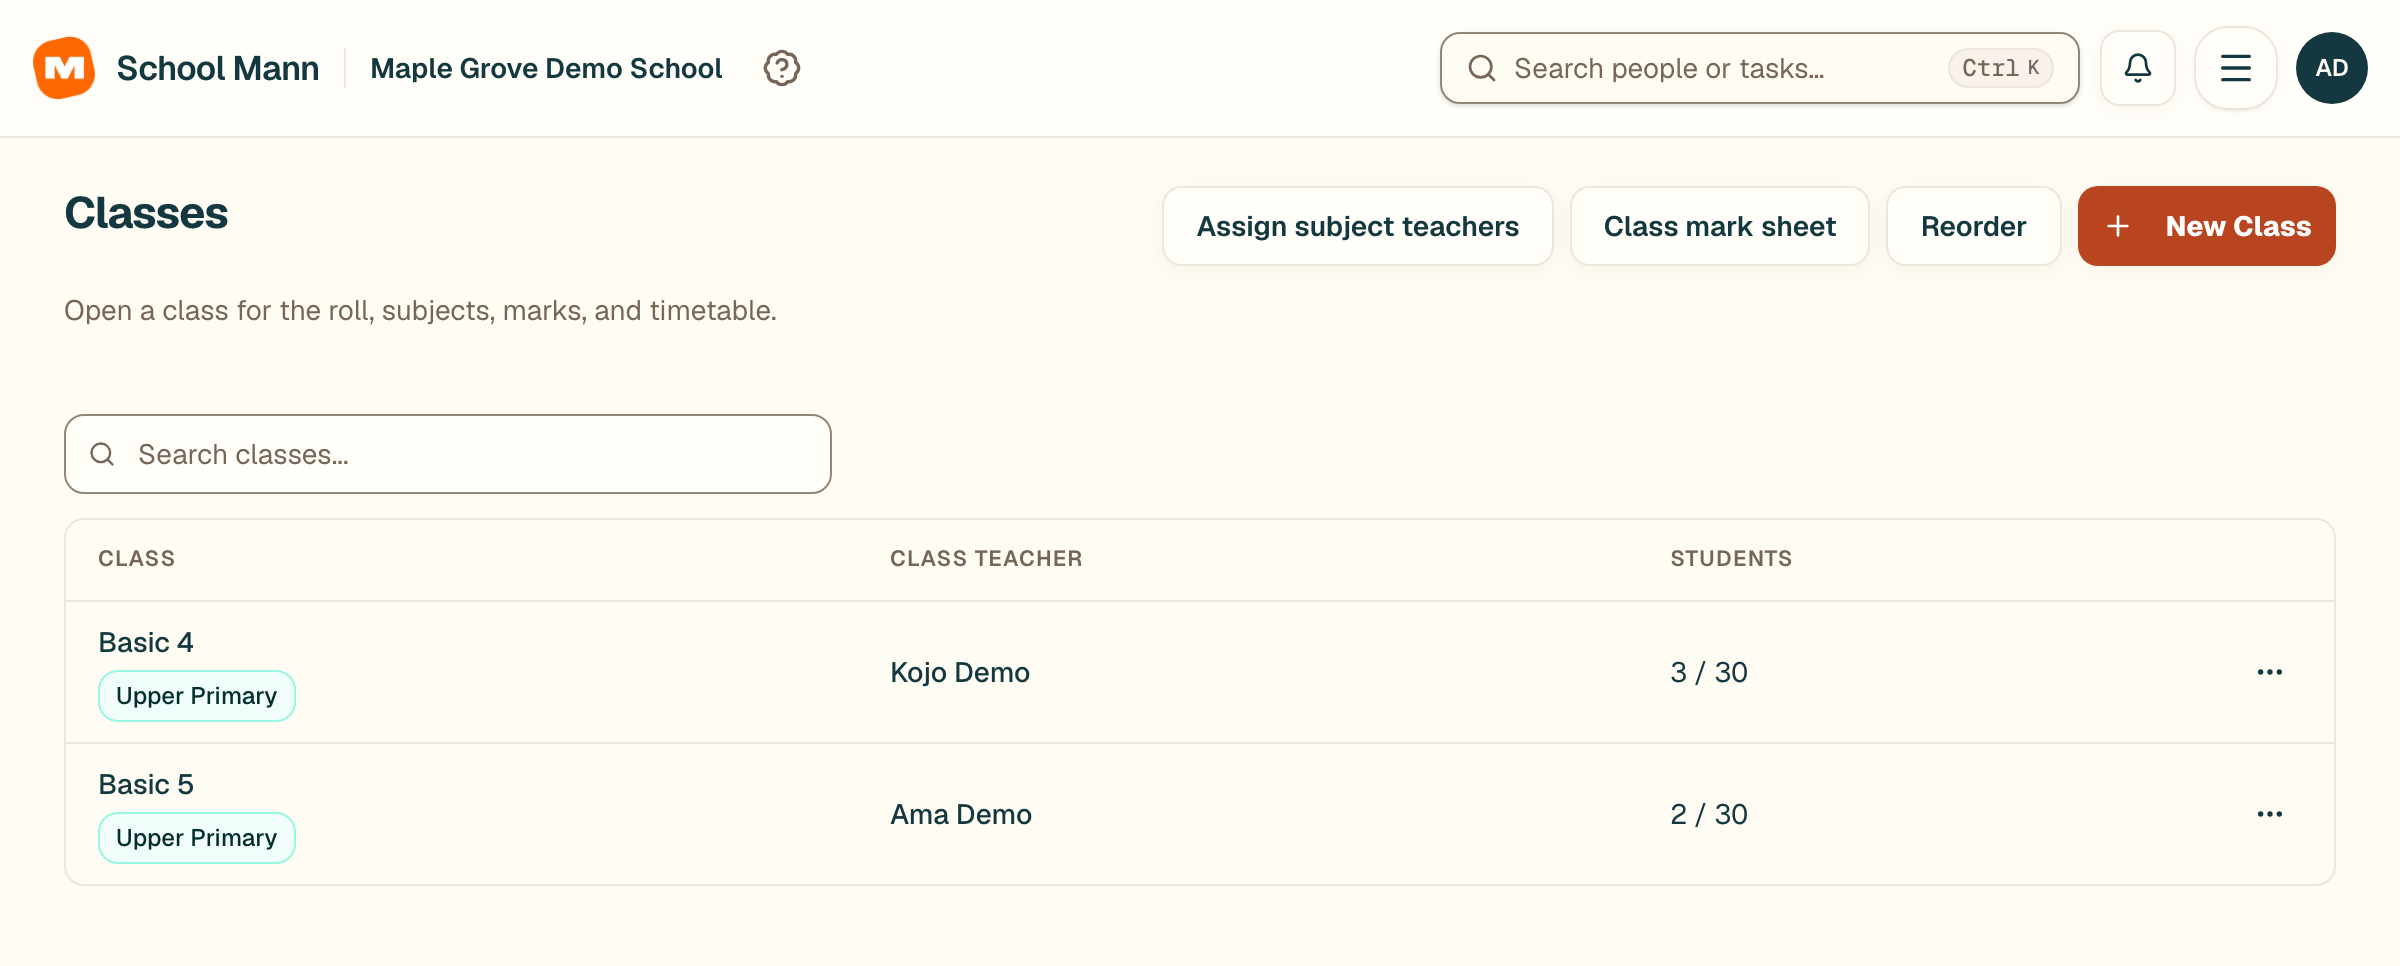Open the help question mark icon

pos(781,68)
